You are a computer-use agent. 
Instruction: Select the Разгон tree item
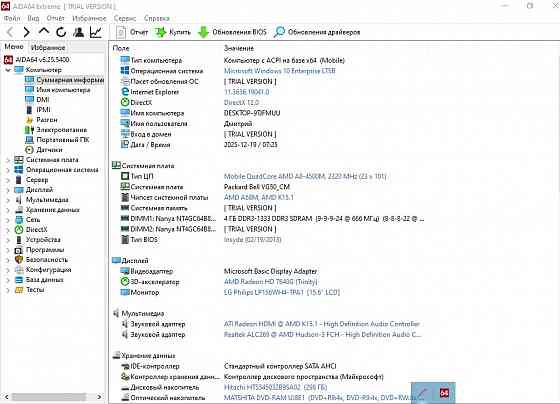(x=41, y=120)
